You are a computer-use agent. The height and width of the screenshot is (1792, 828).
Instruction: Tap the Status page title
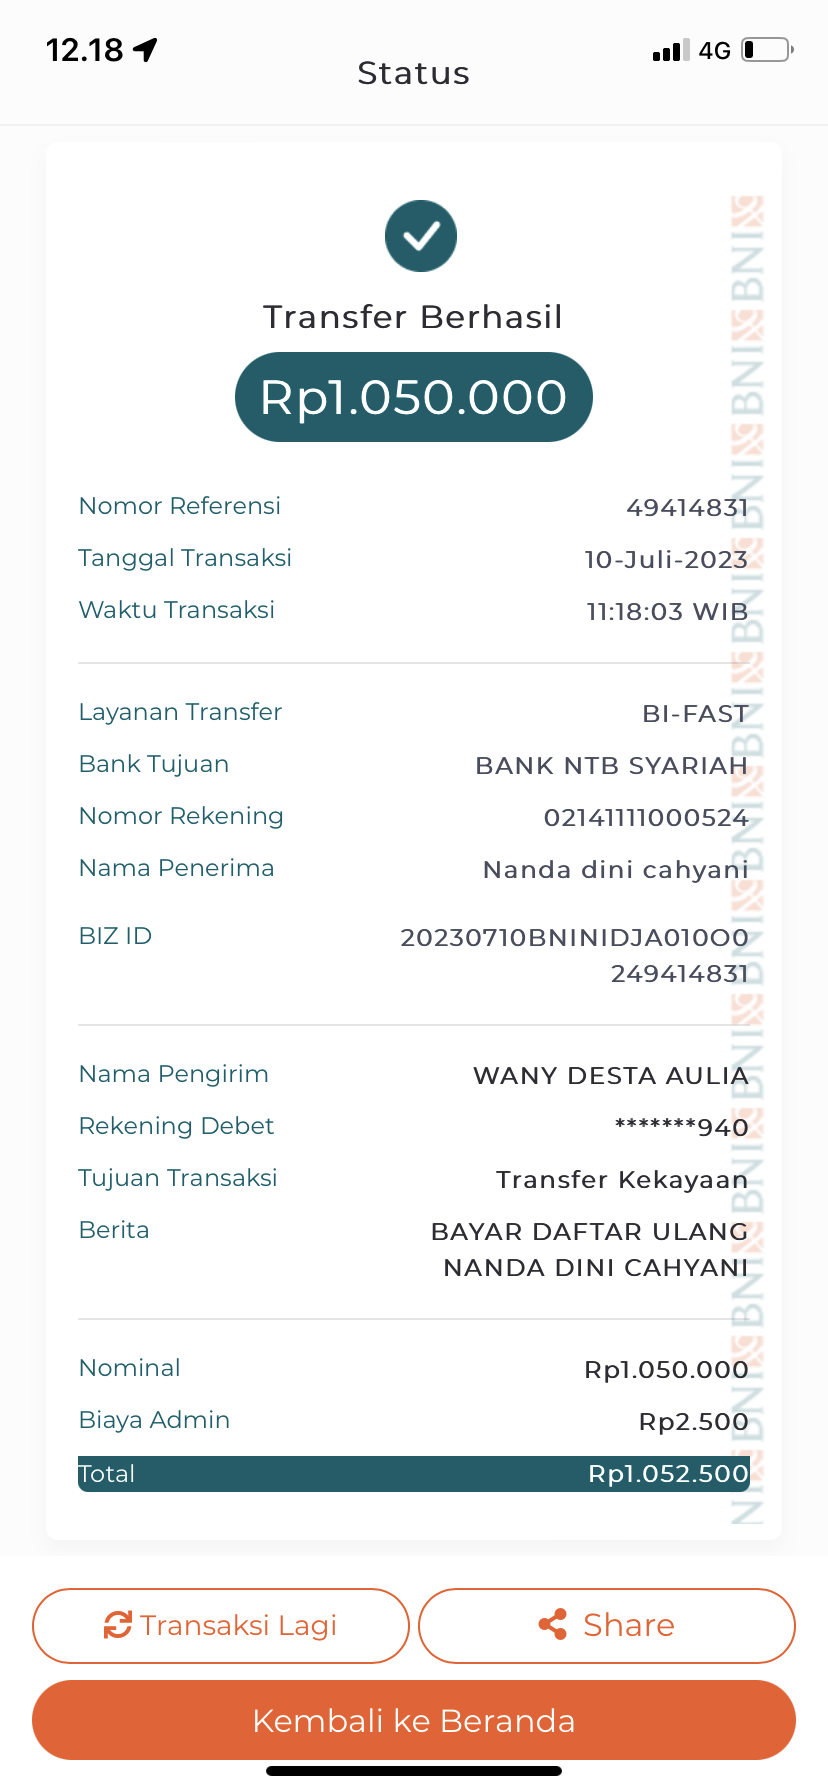tap(414, 73)
